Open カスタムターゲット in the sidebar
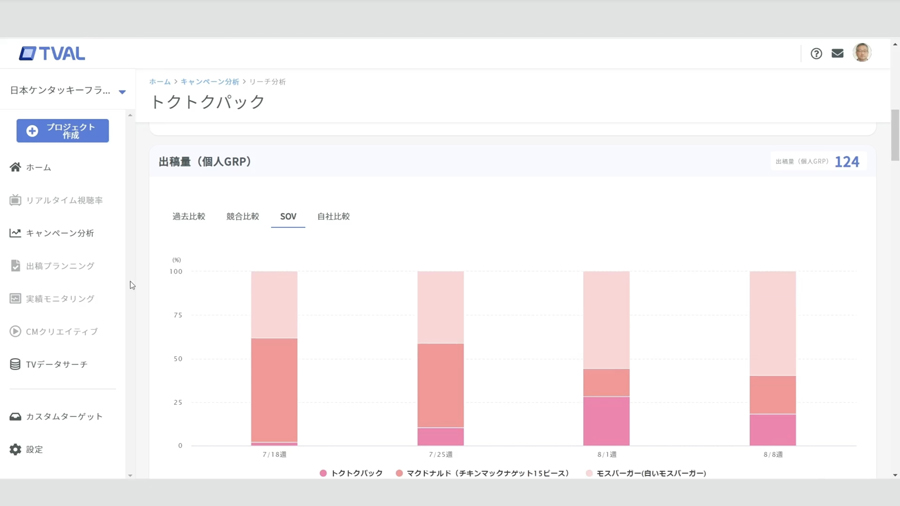The height and width of the screenshot is (506, 900). (64, 417)
